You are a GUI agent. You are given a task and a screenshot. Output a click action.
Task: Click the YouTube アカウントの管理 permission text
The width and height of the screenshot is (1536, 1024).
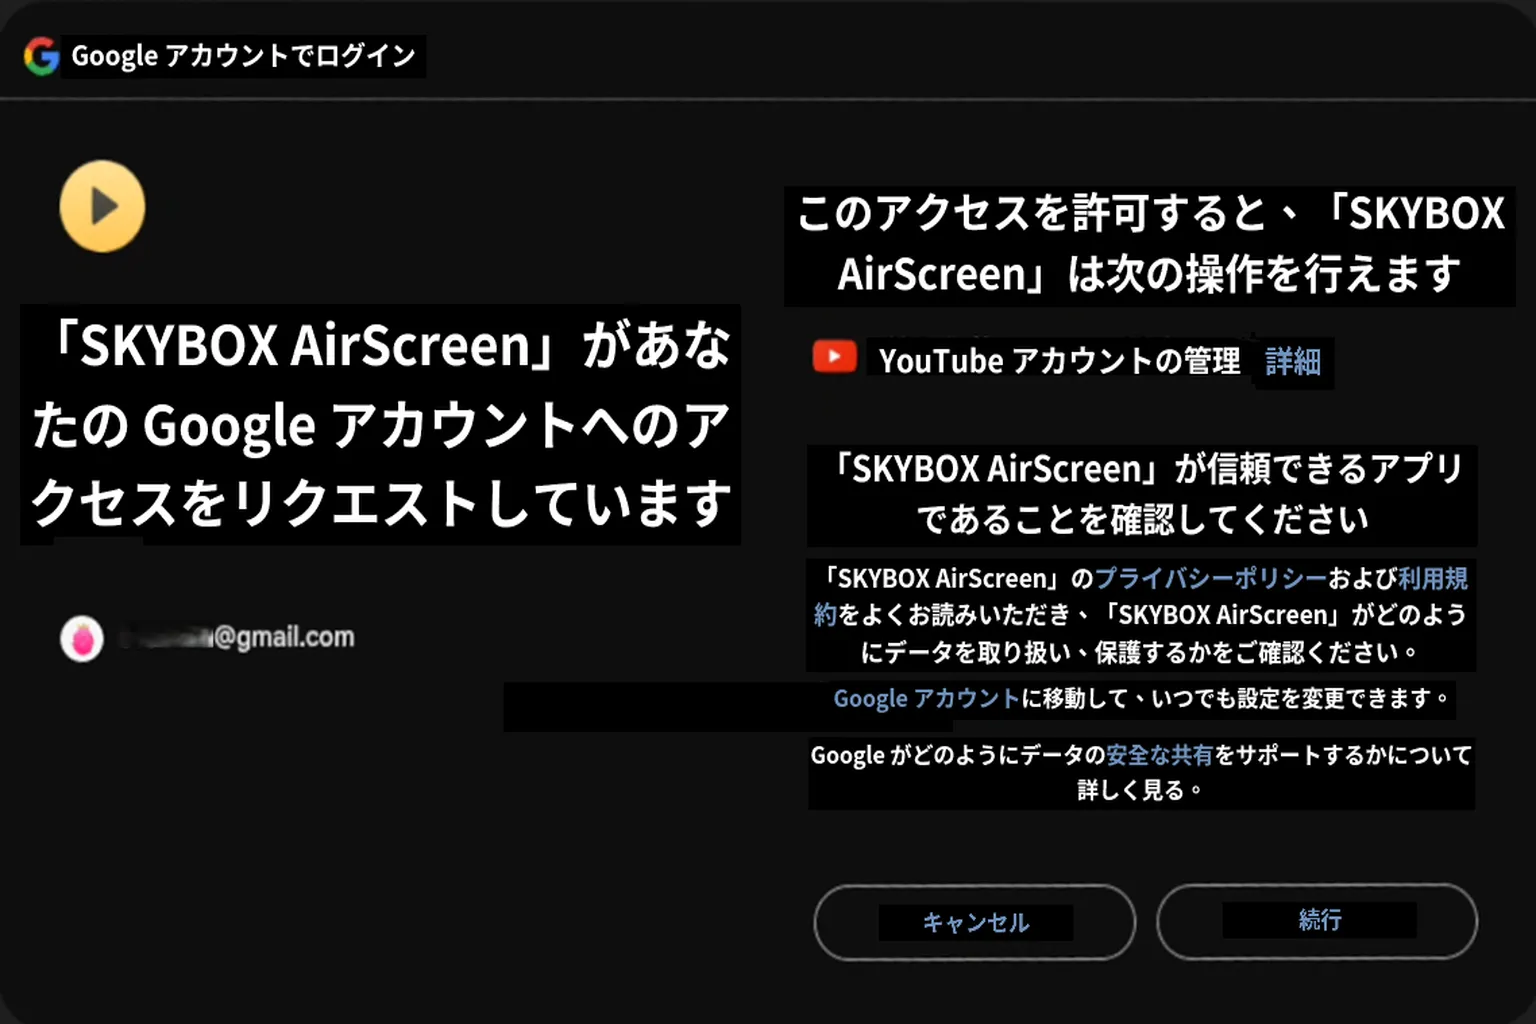[x=1059, y=361]
